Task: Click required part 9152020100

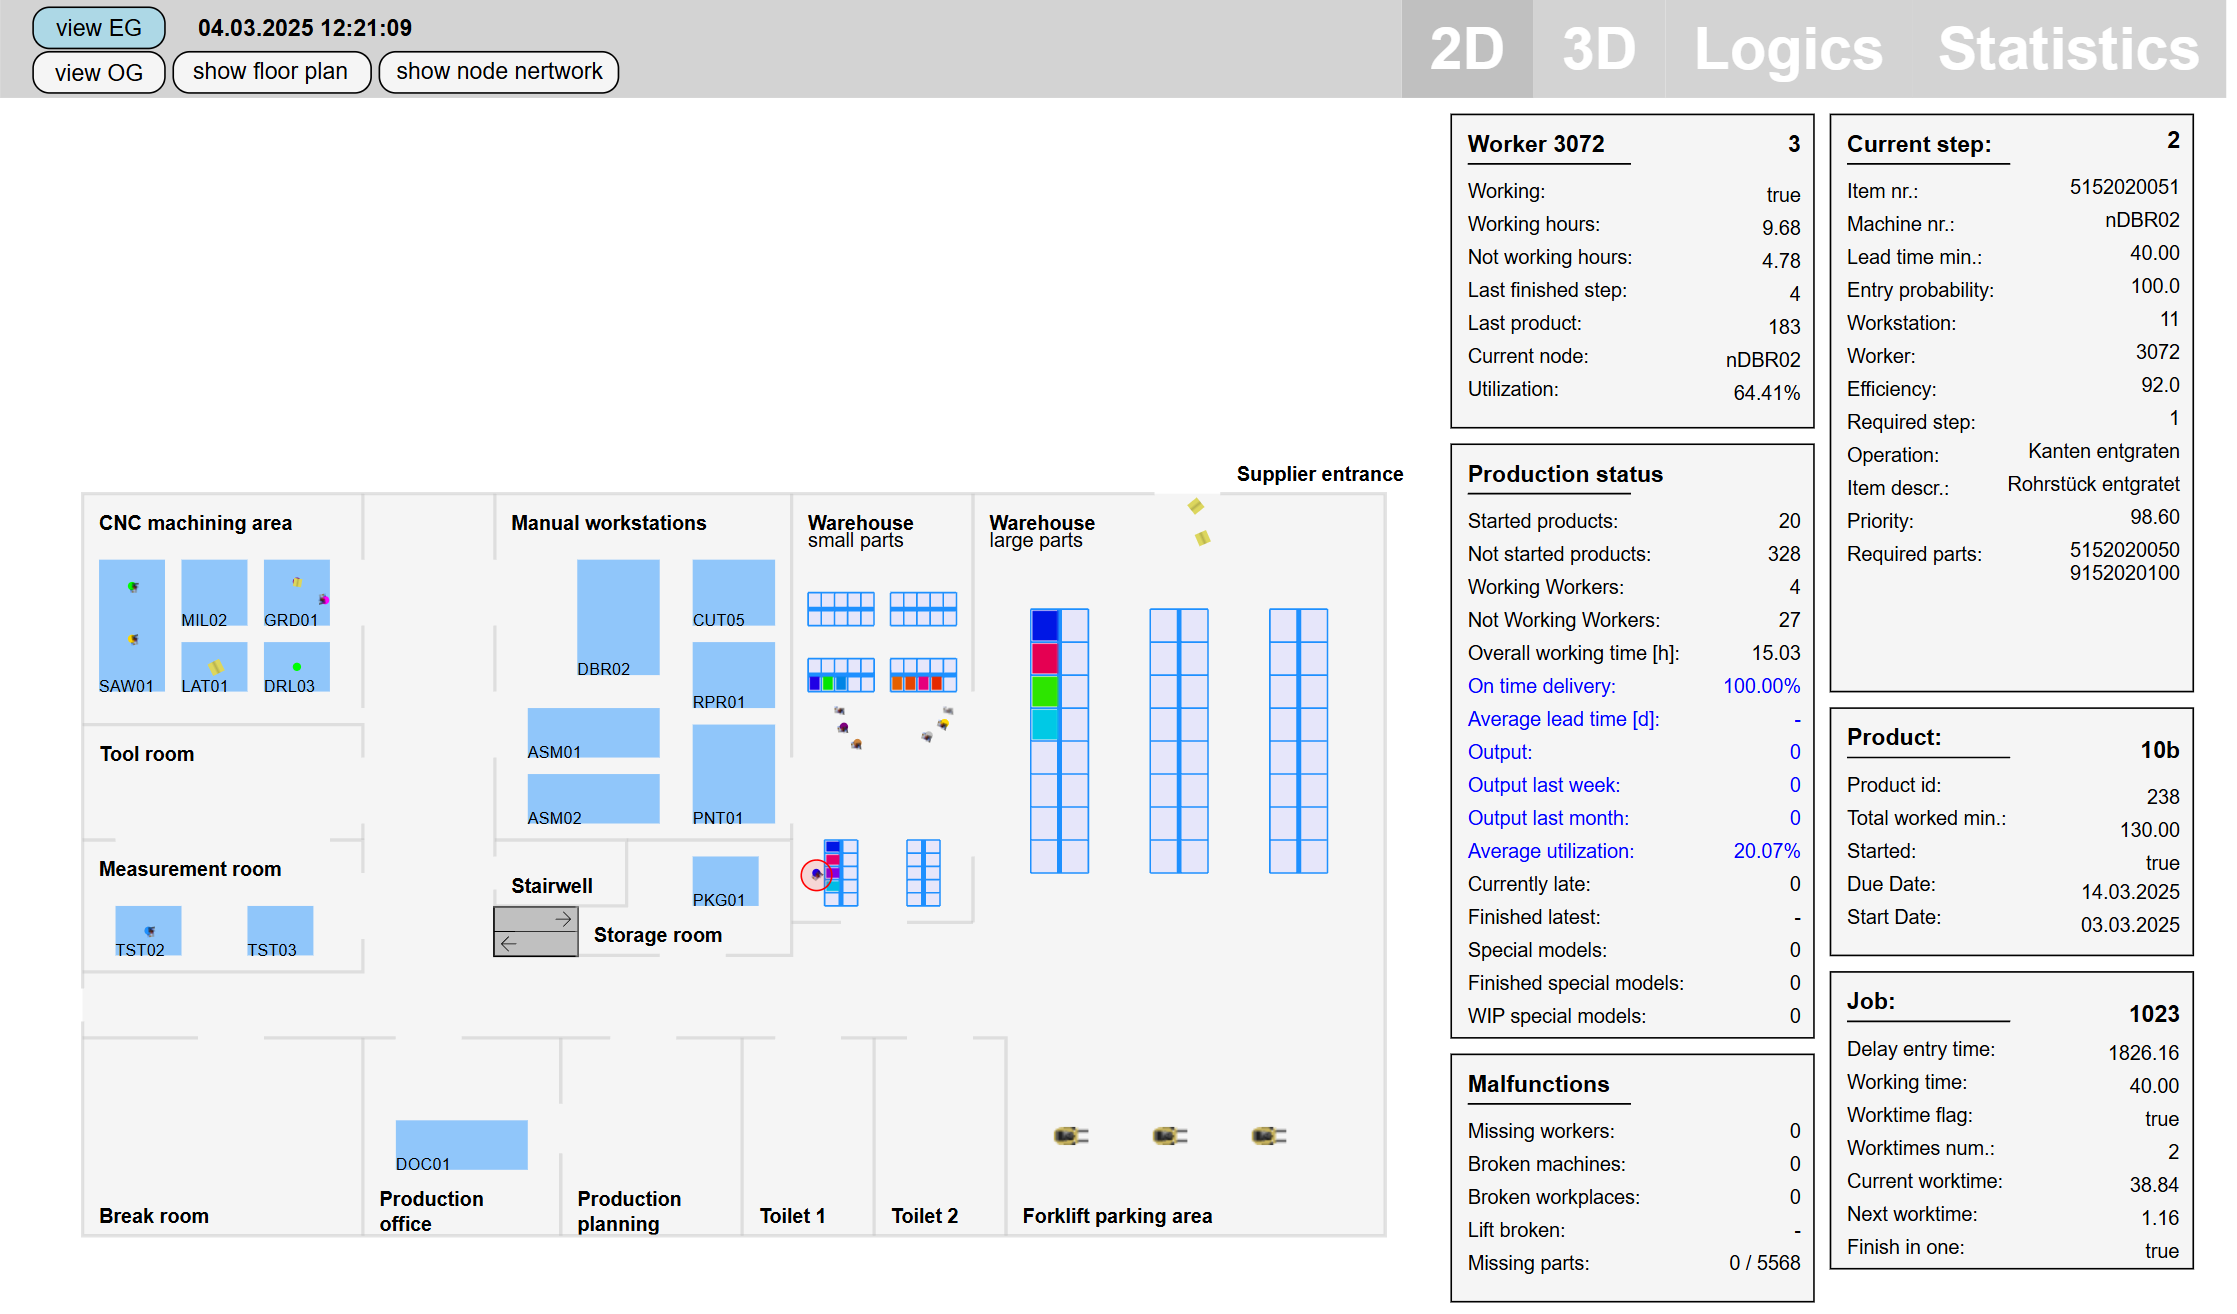Action: (x=2124, y=573)
